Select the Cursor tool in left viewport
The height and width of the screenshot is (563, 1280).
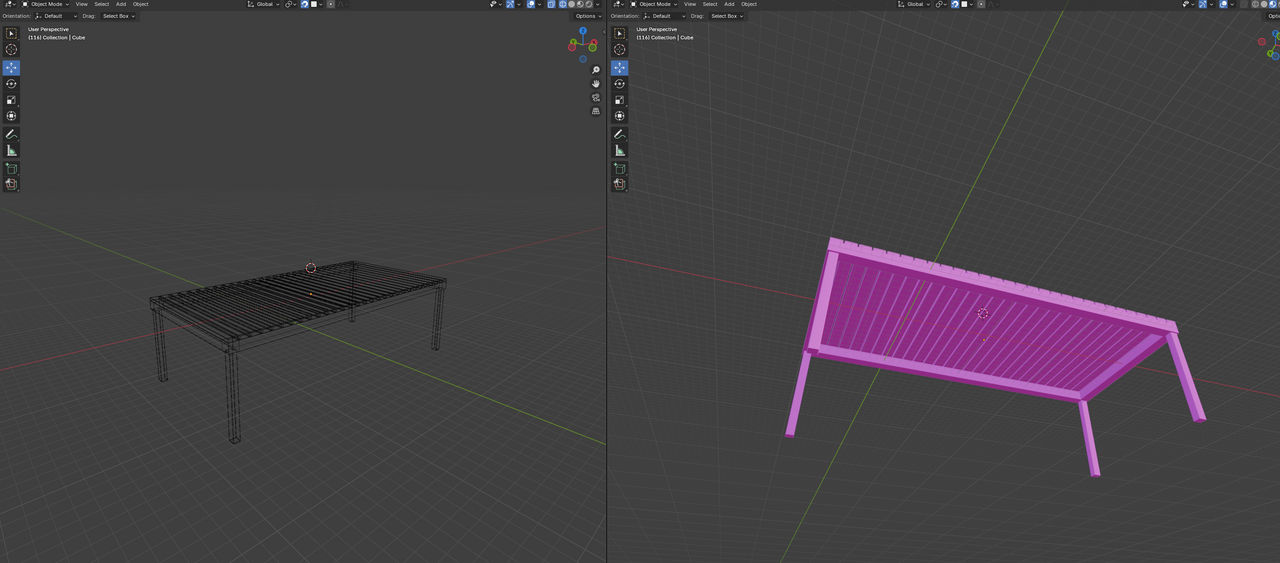pos(11,49)
